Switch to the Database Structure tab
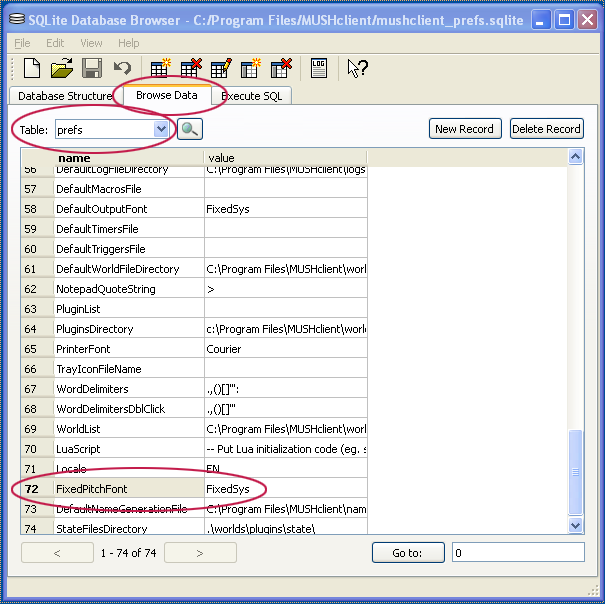Image resolution: width=605 pixels, height=604 pixels. (x=65, y=96)
